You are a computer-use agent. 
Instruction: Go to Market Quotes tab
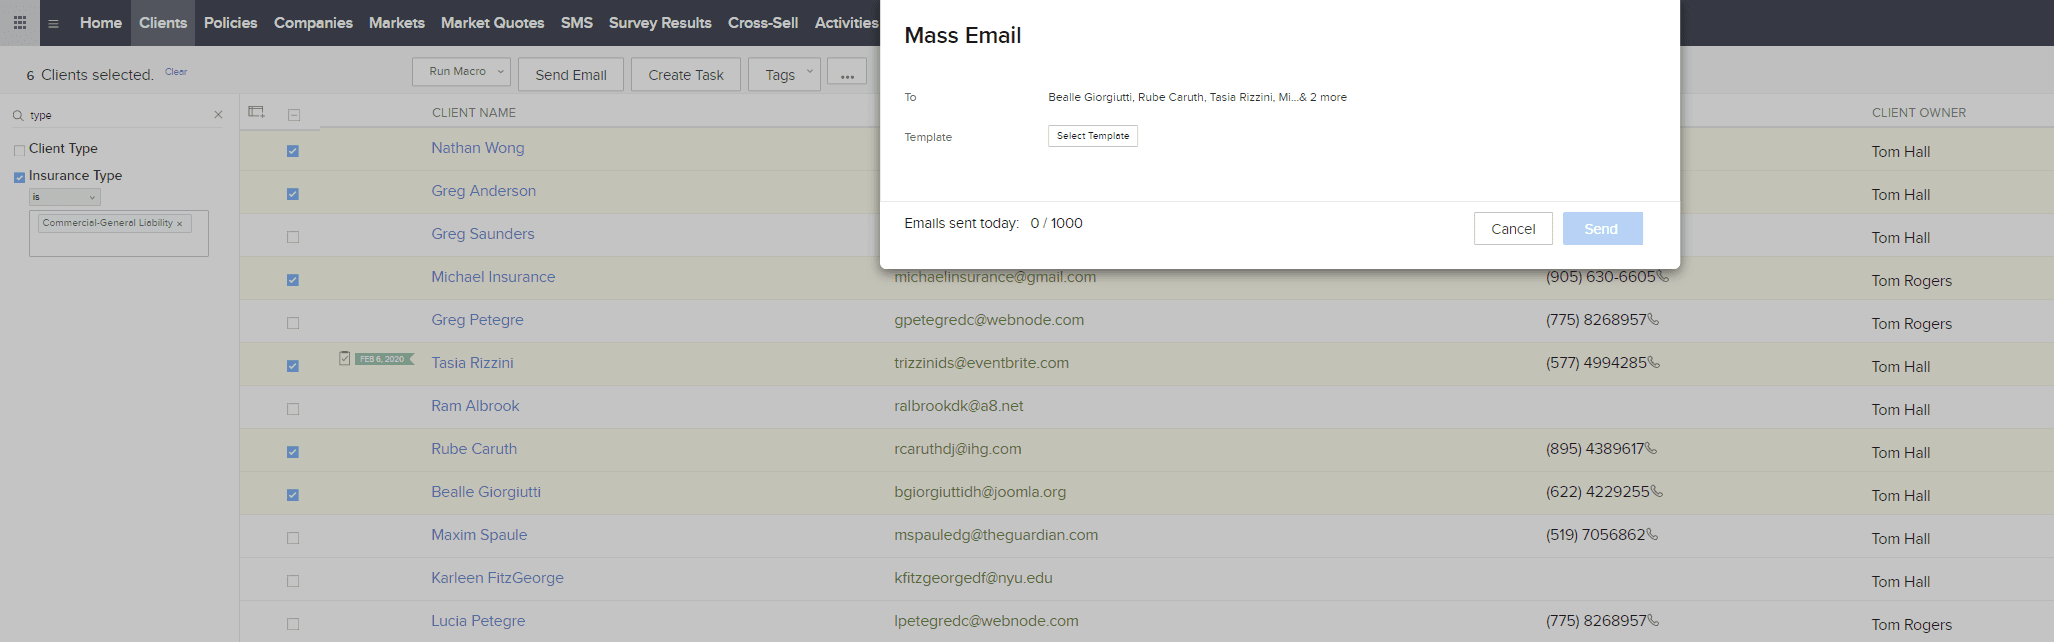pyautogui.click(x=492, y=22)
